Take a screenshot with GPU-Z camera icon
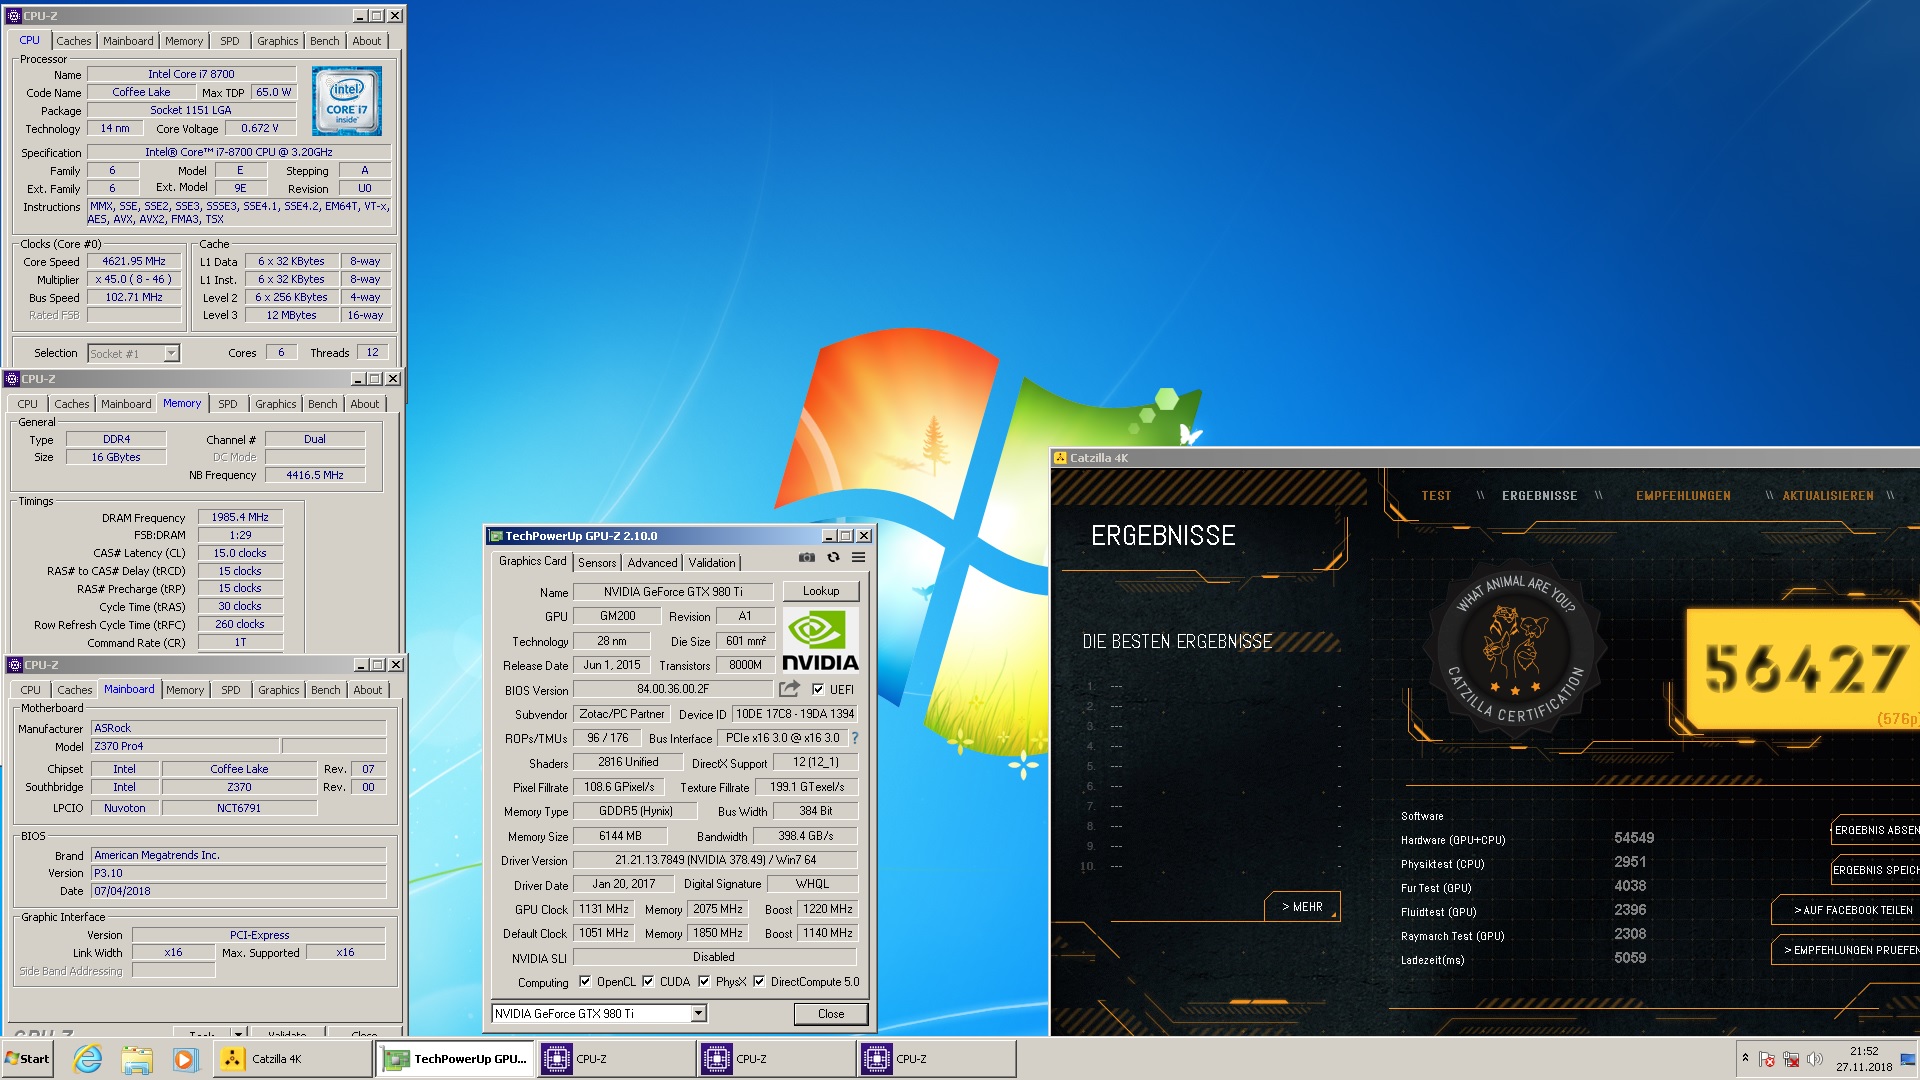Screen dimensions: 1920x1080 point(806,558)
